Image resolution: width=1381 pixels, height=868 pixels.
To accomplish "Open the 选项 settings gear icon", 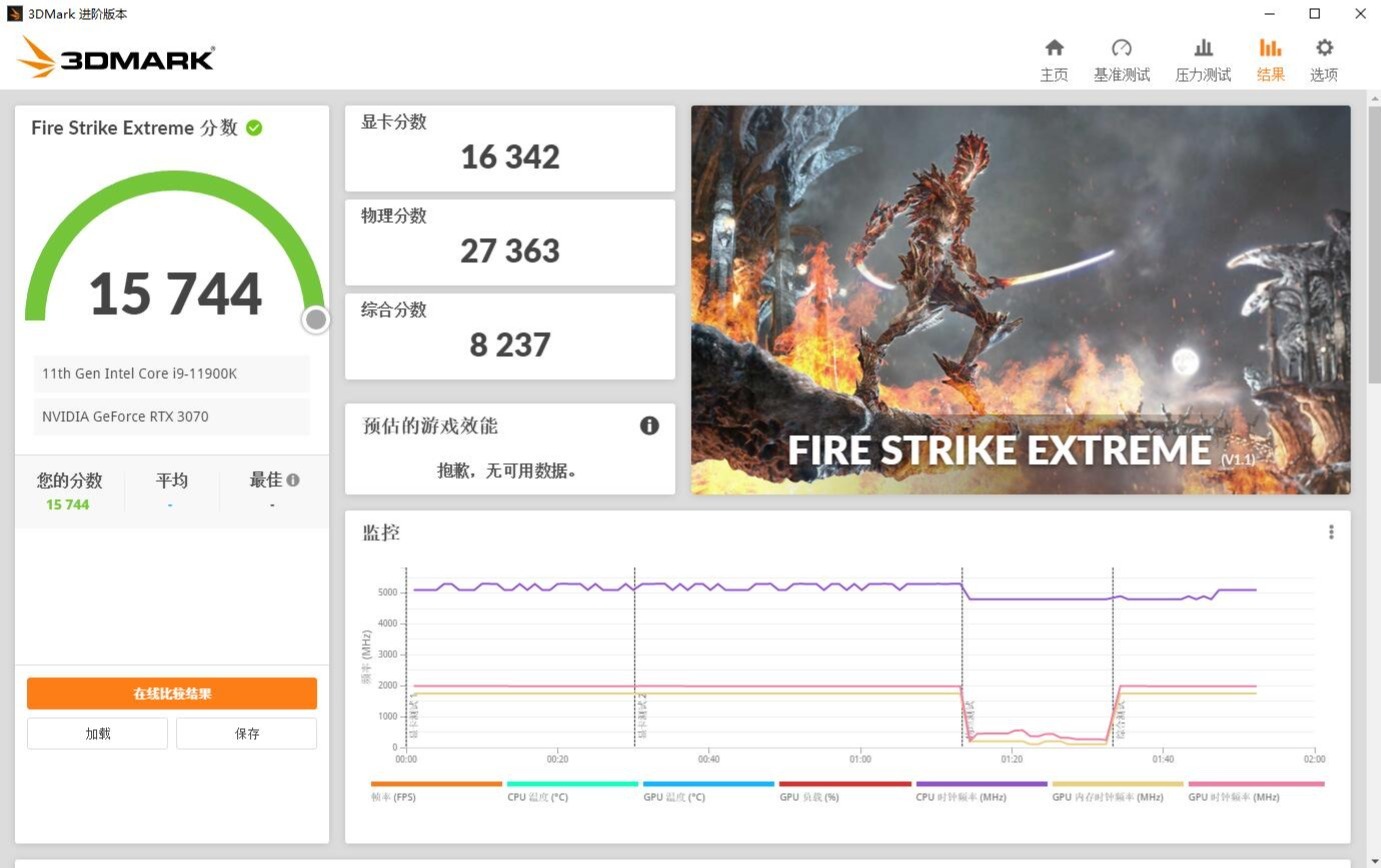I will click(x=1324, y=57).
